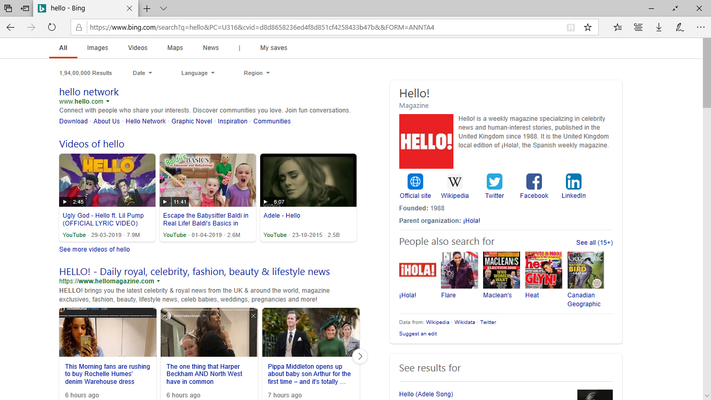Play the Escape the Babysitter Baldi video
Image resolution: width=711 pixels, height=400 pixels.
pyautogui.click(x=208, y=180)
